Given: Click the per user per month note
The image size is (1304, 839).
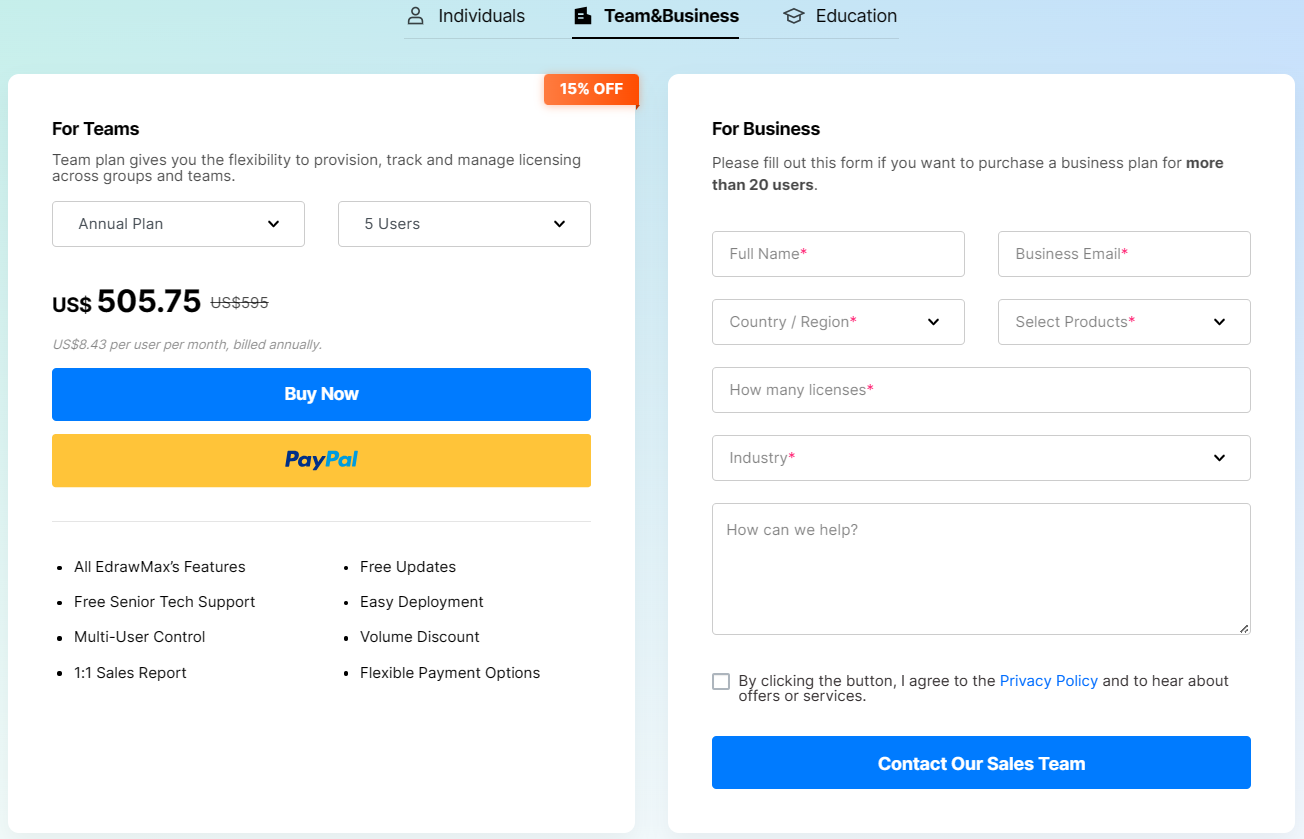Looking at the screenshot, I should click(x=187, y=344).
